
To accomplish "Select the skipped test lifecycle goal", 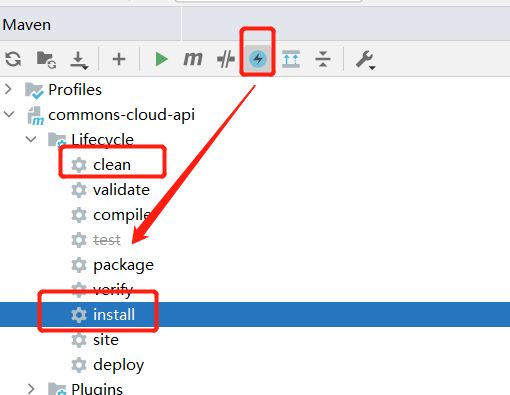I will pos(107,240).
